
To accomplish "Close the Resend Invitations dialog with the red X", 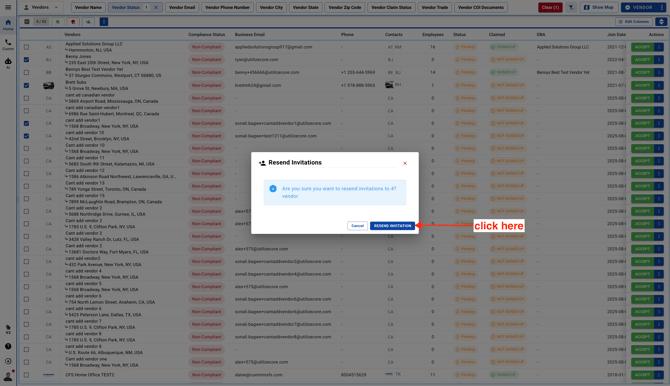I will click(405, 163).
